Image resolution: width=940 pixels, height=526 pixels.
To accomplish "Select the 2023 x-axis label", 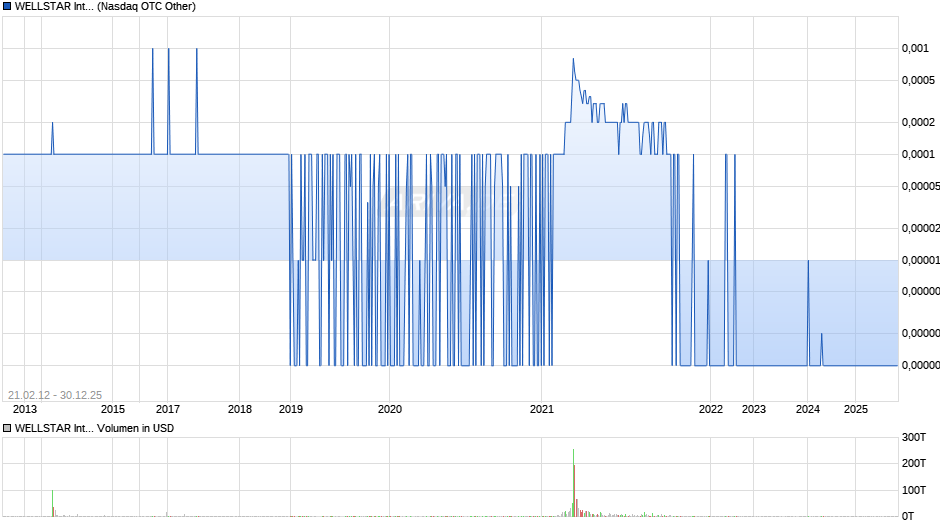I will 754,409.
